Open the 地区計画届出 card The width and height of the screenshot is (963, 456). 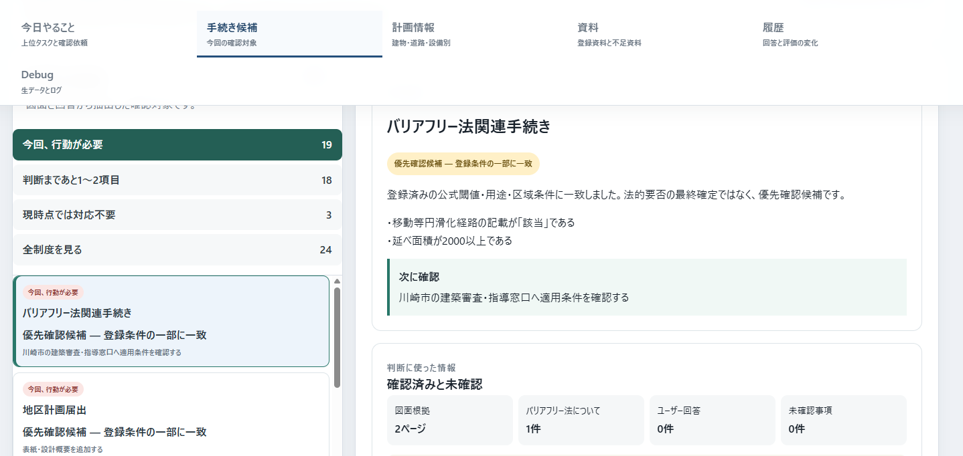171,415
